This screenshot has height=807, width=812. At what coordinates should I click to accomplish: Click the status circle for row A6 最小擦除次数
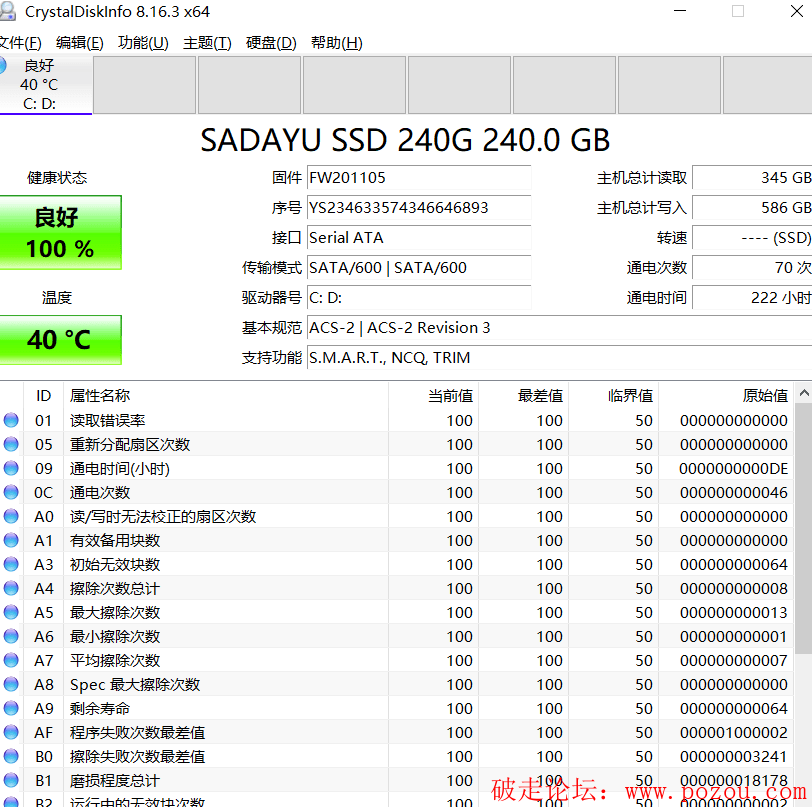tap(11, 636)
